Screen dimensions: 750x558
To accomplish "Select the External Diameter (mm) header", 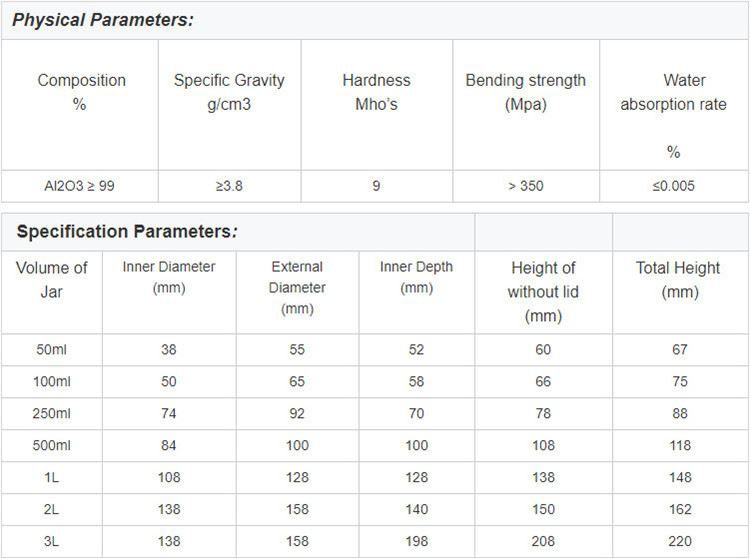I will [297, 287].
